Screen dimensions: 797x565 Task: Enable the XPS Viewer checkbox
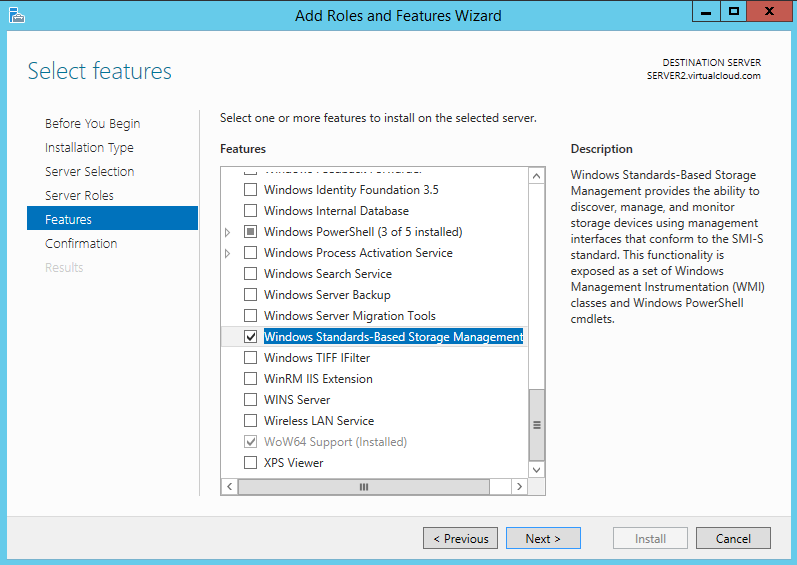(251, 463)
